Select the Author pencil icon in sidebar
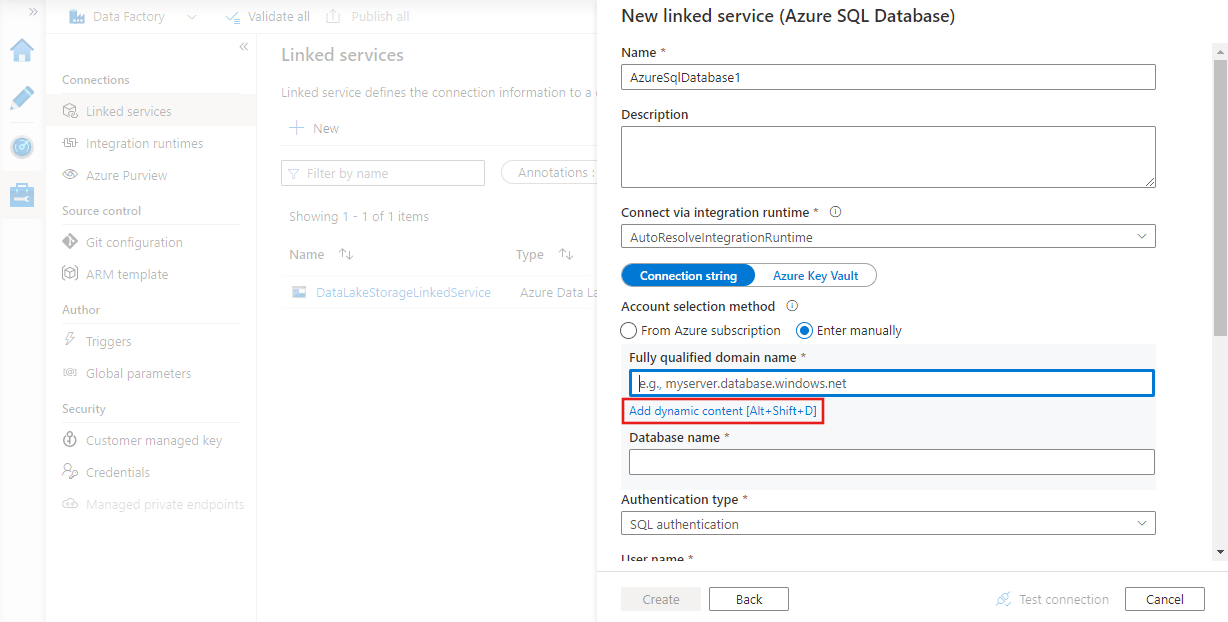This screenshot has height=622, width=1228. [22, 98]
